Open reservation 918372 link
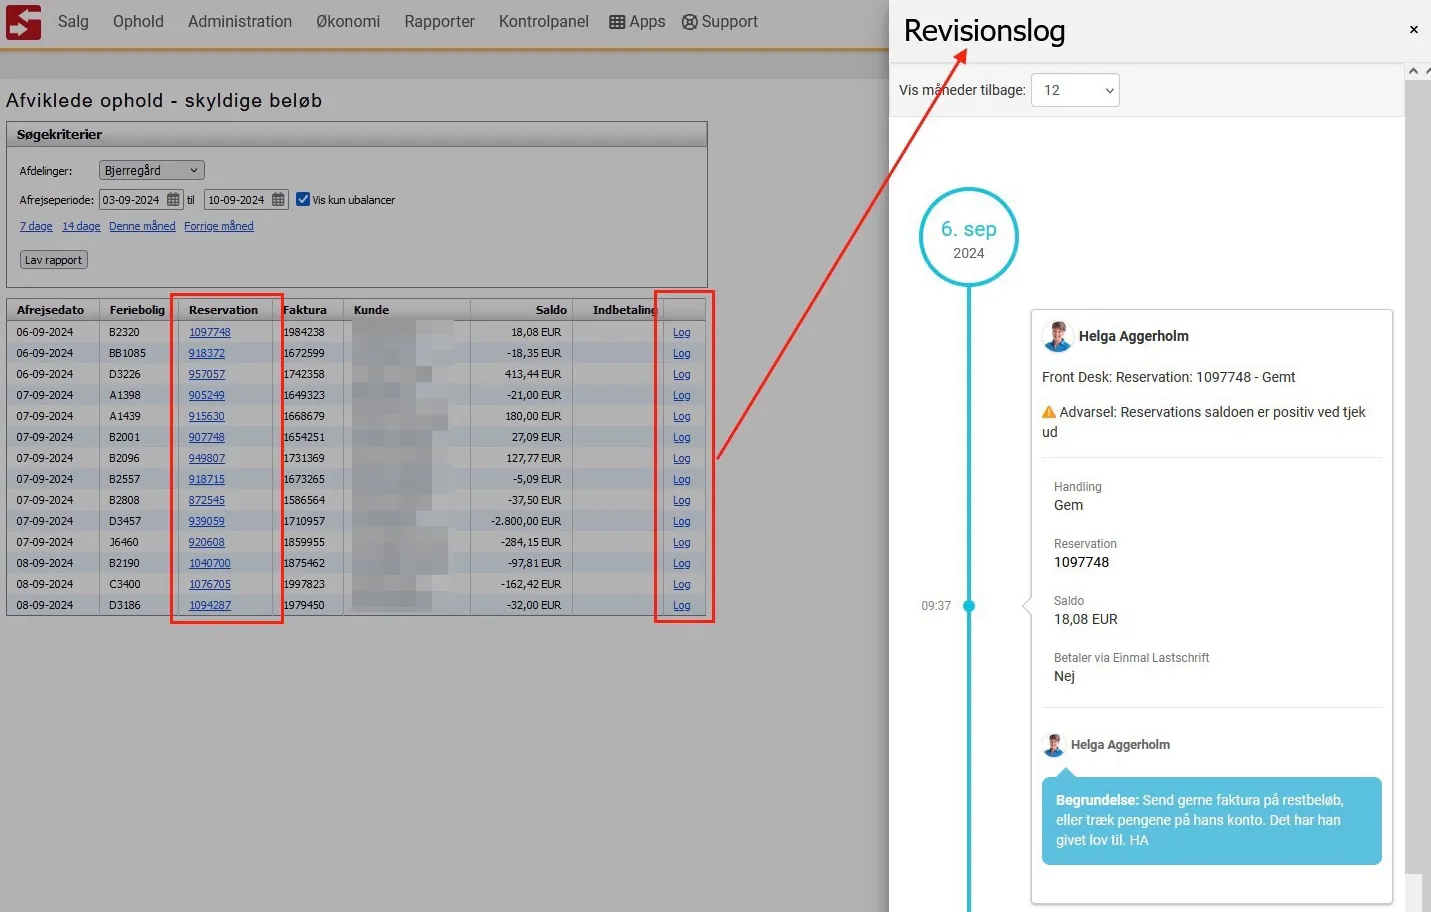This screenshot has height=912, width=1431. point(207,354)
